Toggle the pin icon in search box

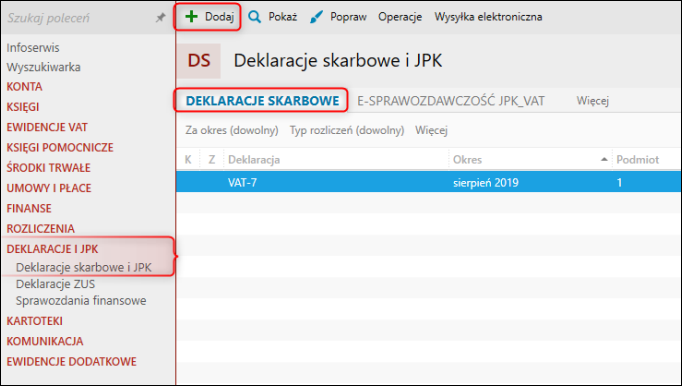[x=161, y=17]
